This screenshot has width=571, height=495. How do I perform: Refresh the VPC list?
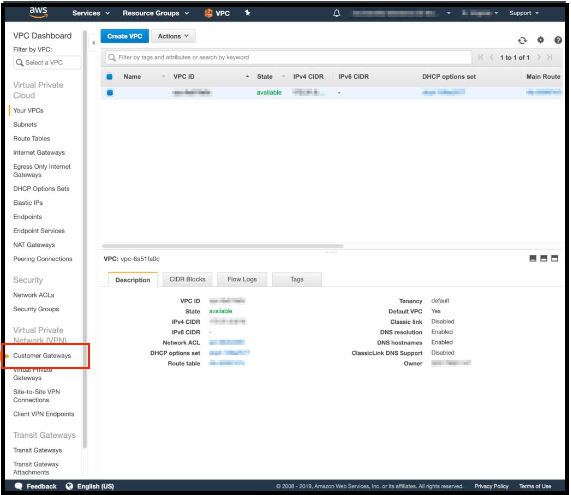pyautogui.click(x=522, y=40)
